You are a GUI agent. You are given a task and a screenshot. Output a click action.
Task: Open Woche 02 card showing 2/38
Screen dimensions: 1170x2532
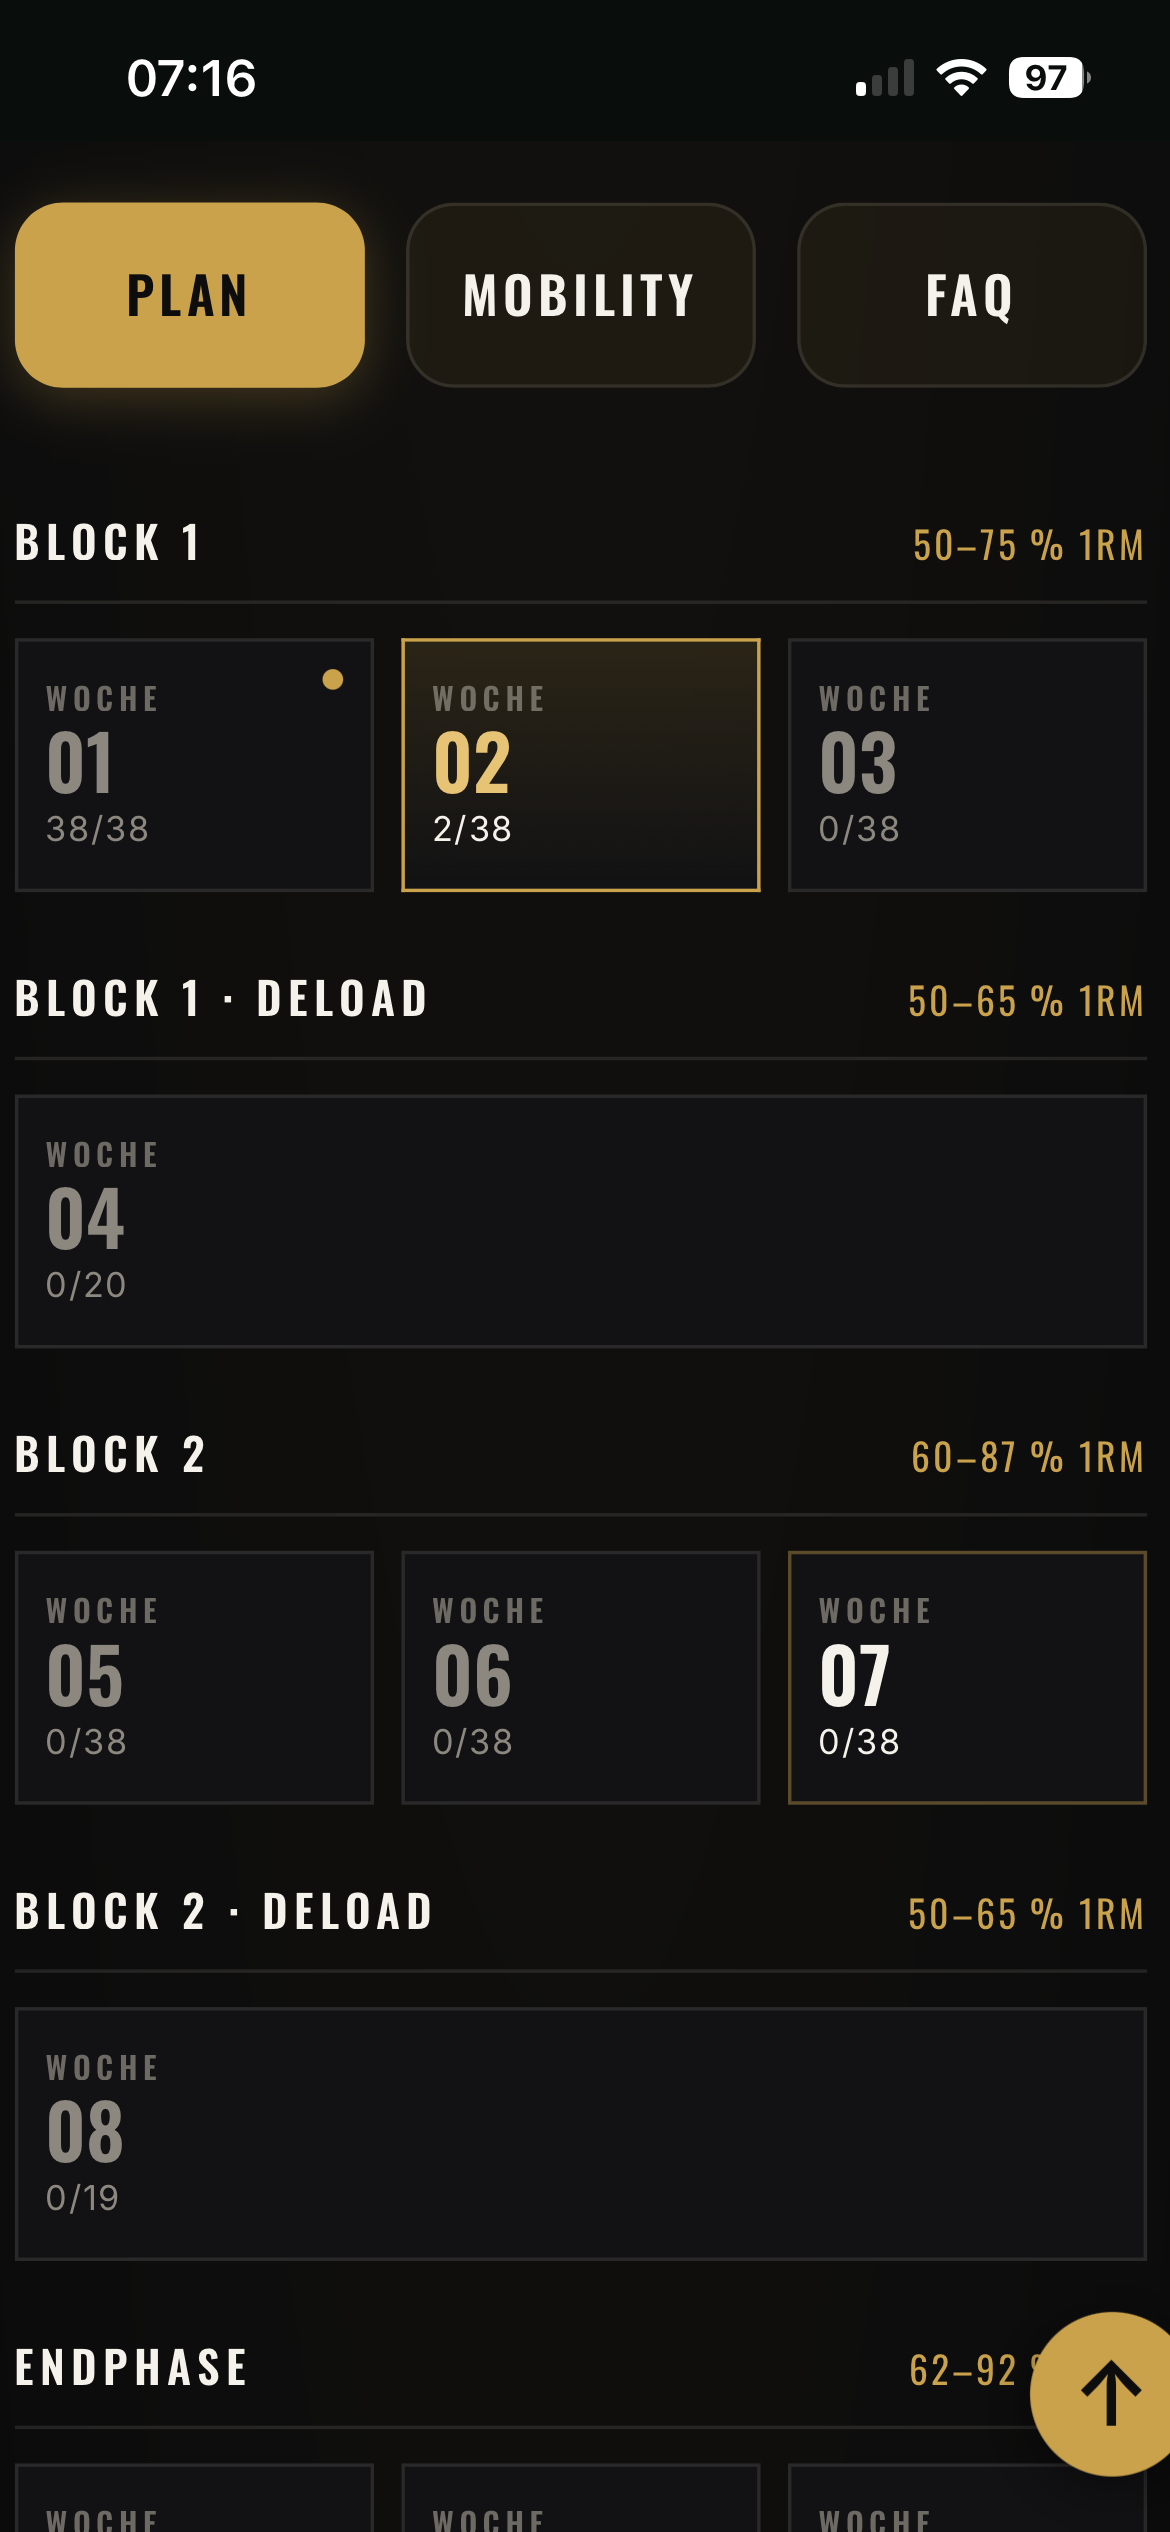(580, 765)
